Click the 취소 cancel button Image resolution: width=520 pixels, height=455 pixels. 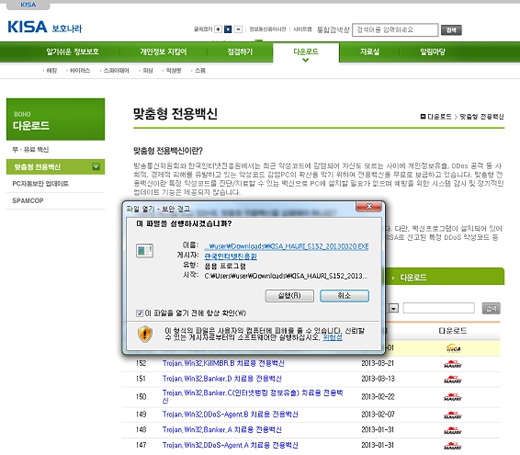pos(344,296)
